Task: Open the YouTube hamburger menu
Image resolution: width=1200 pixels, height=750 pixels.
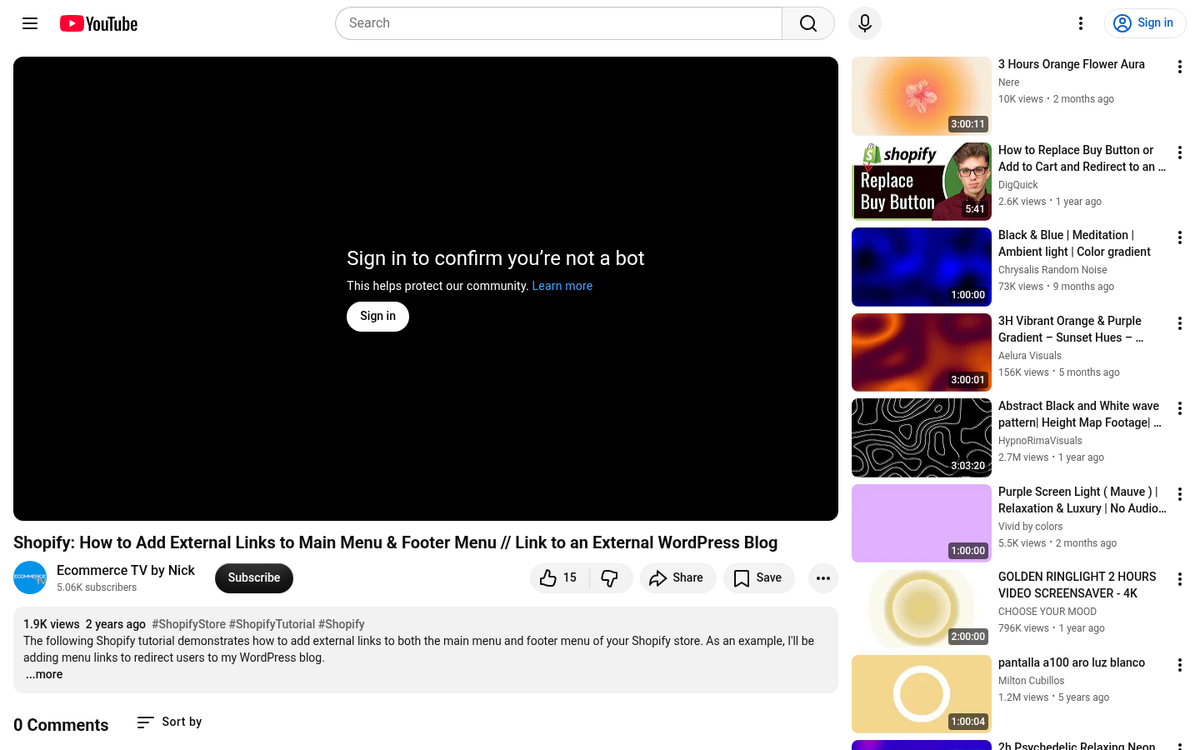Action: pos(29,23)
